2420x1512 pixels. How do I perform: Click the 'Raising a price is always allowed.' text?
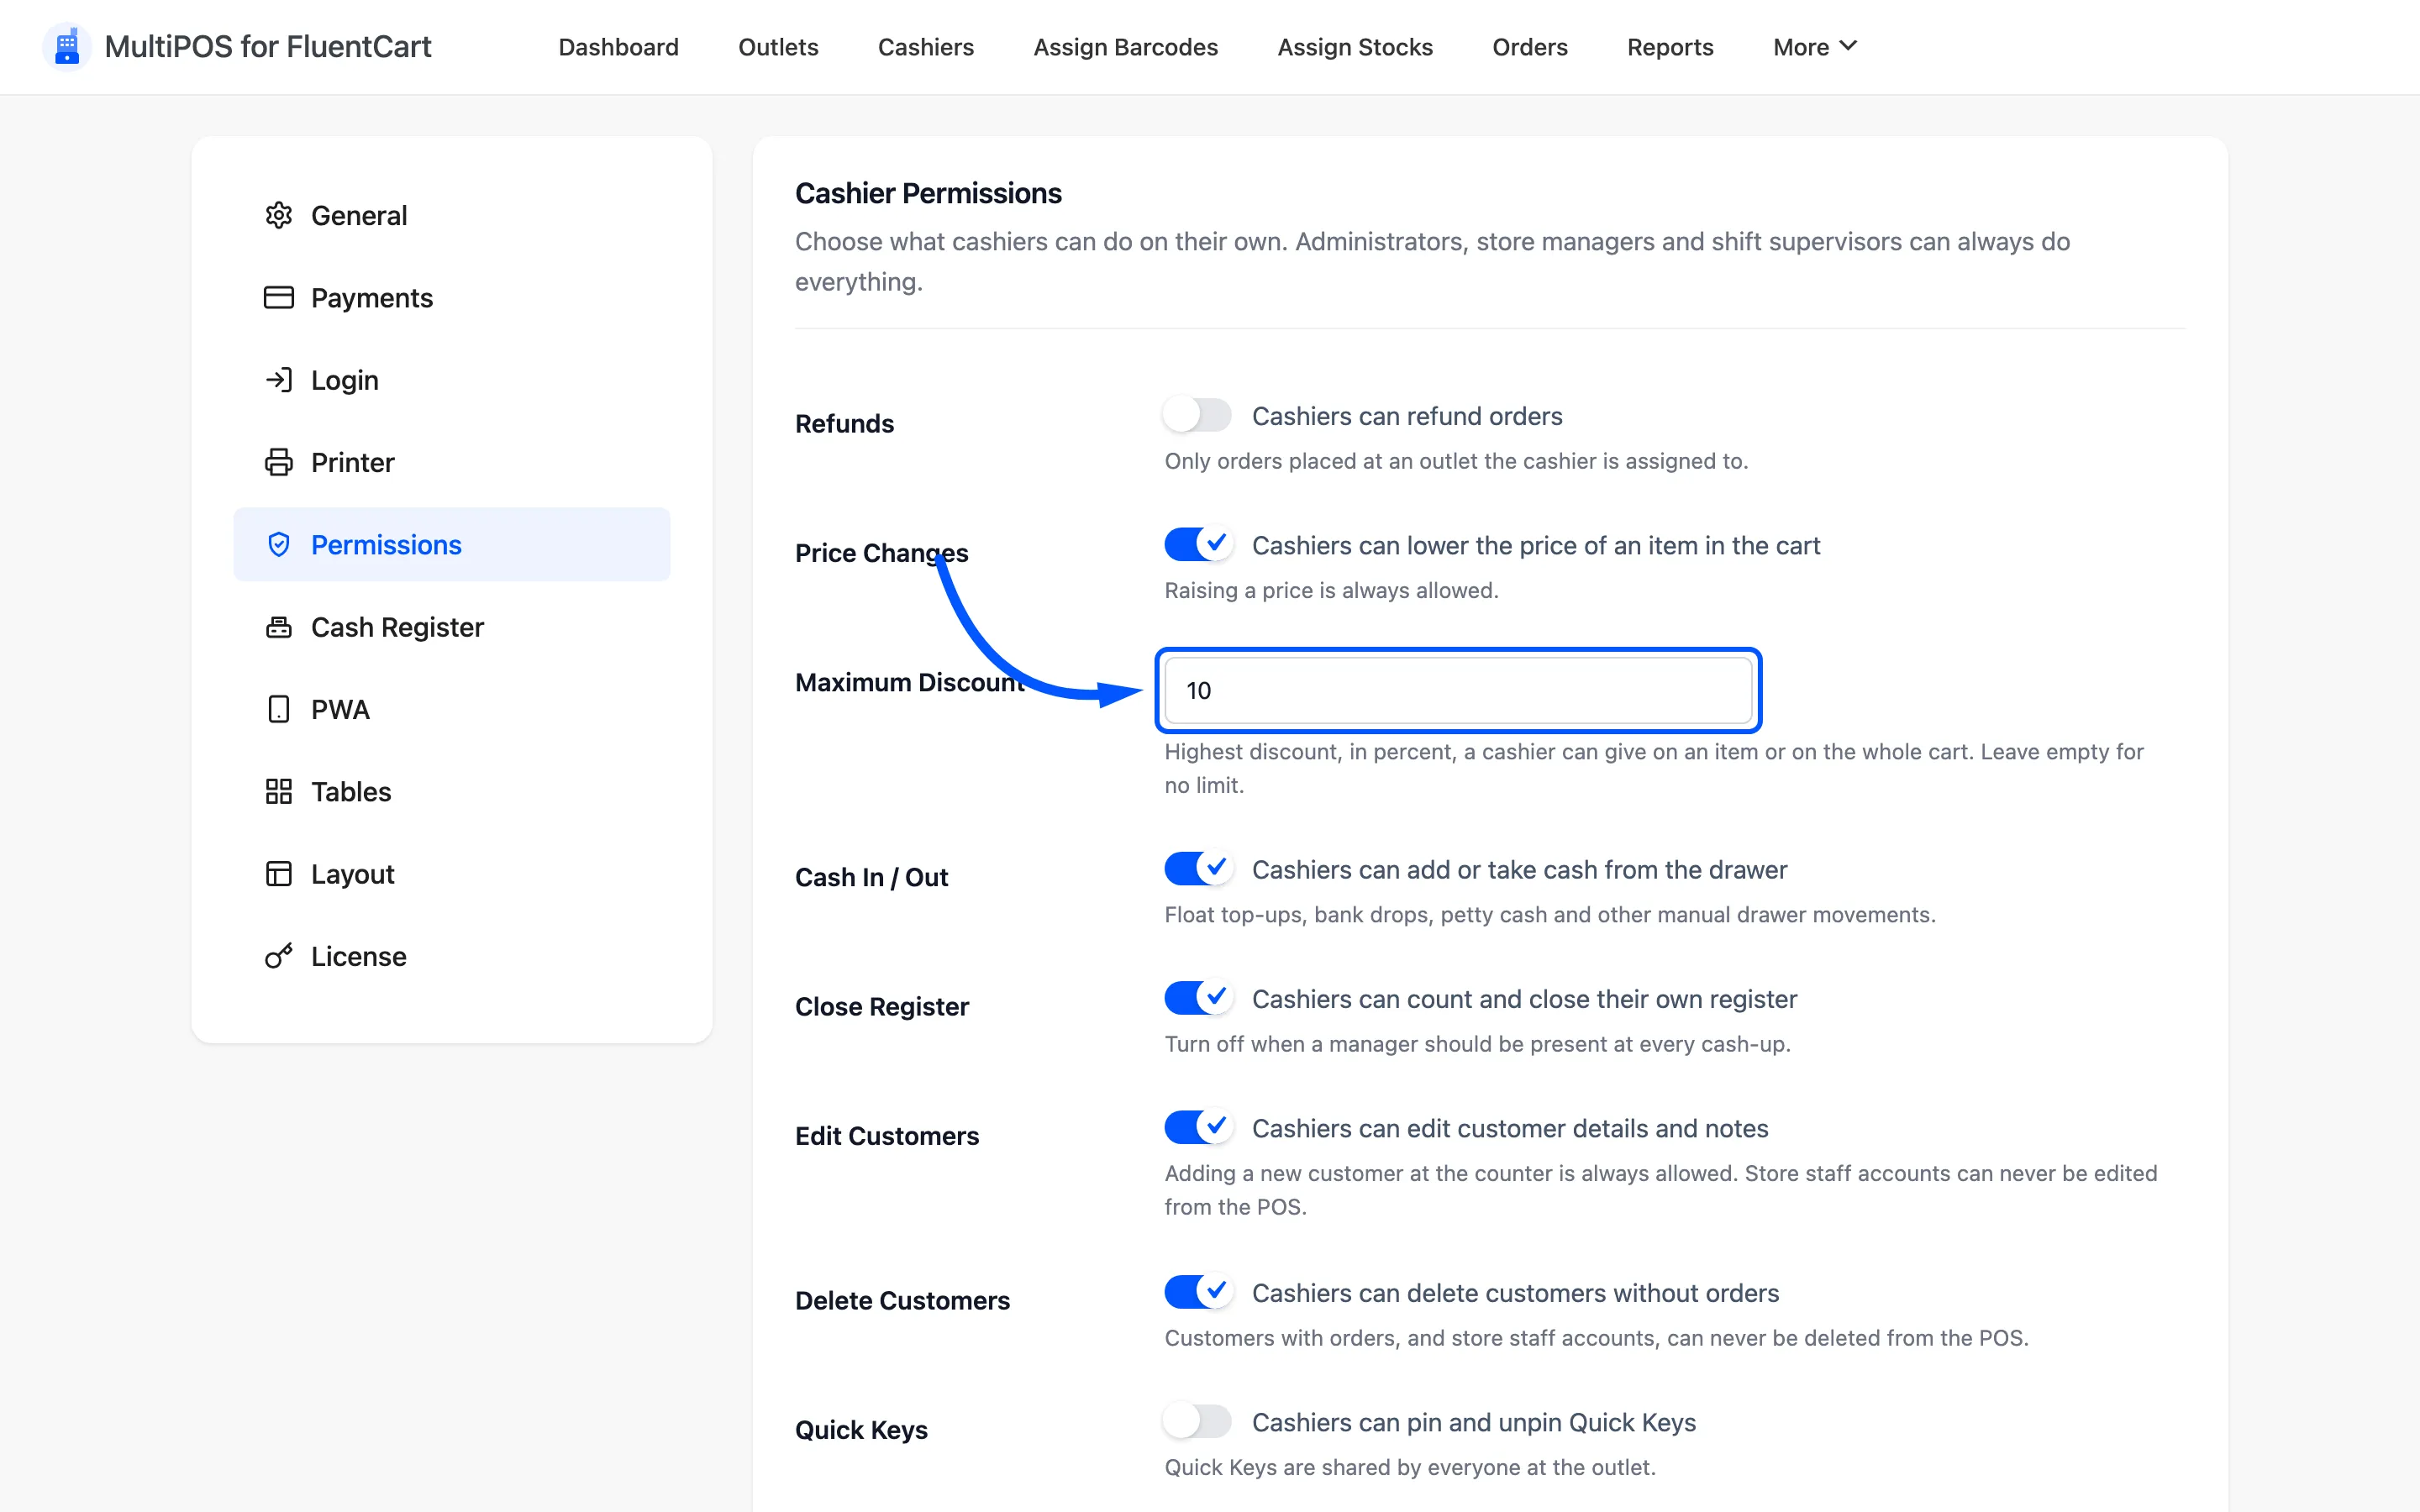click(x=1331, y=590)
